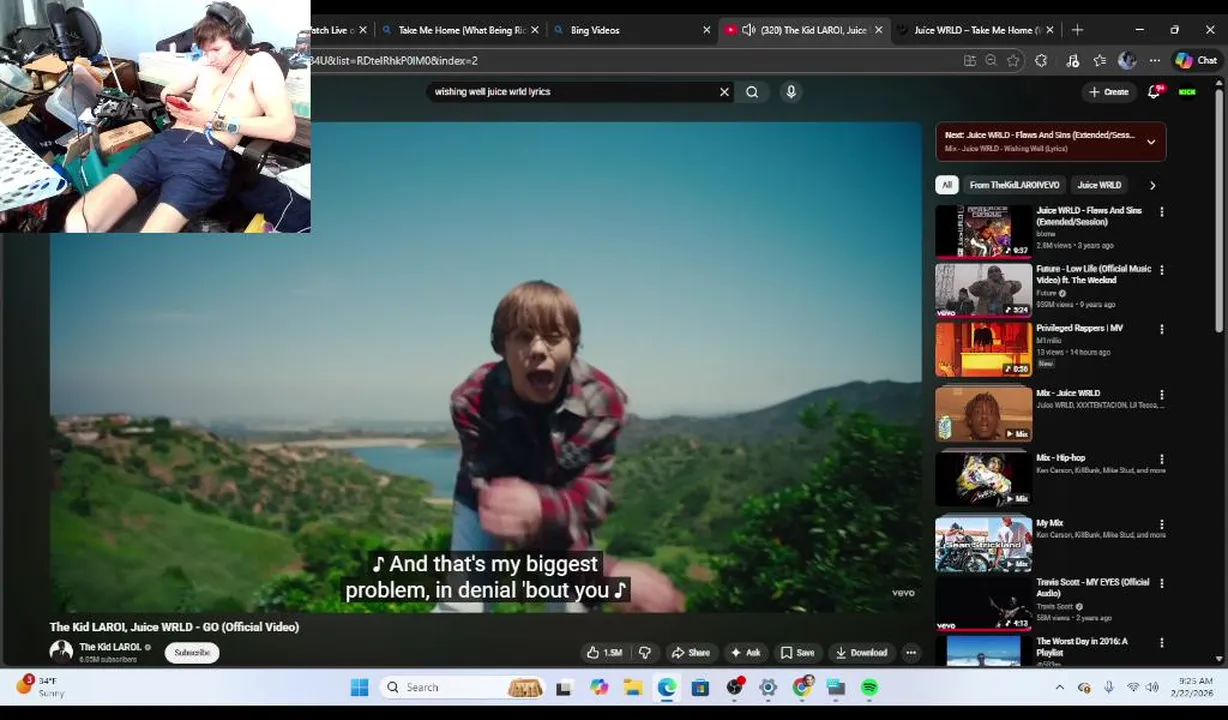The image size is (1228, 720).
Task: Dislike the video with thumbs down
Action: point(645,653)
